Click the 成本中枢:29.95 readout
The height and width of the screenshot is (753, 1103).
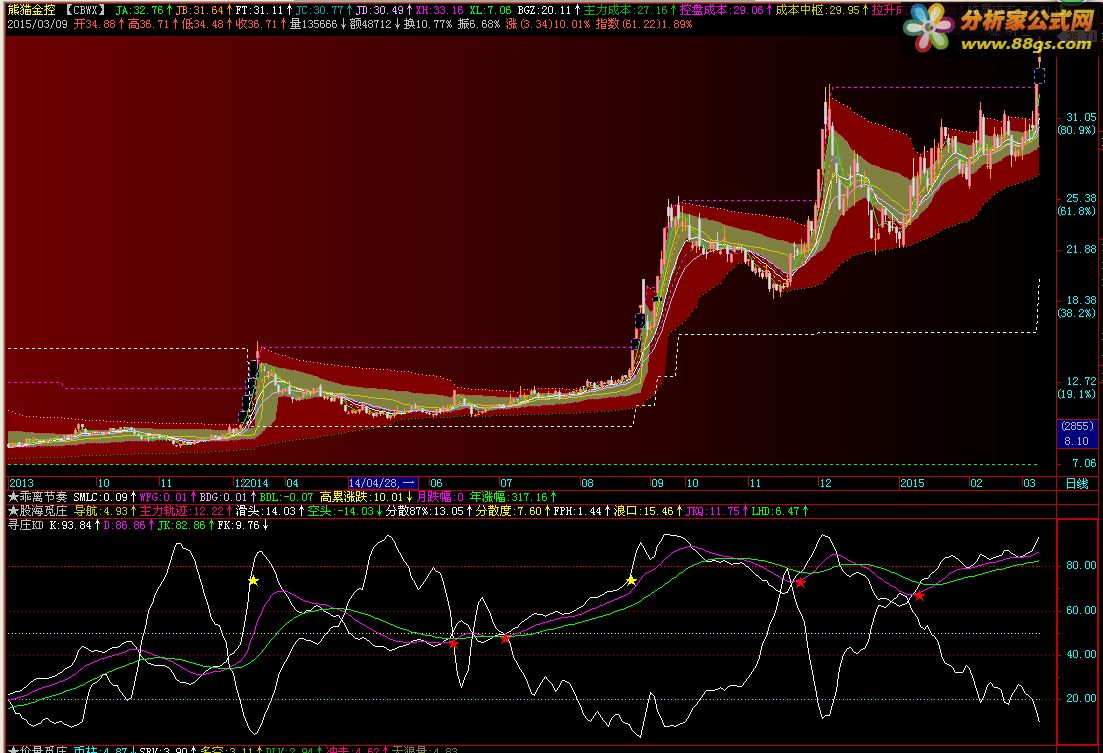point(817,10)
